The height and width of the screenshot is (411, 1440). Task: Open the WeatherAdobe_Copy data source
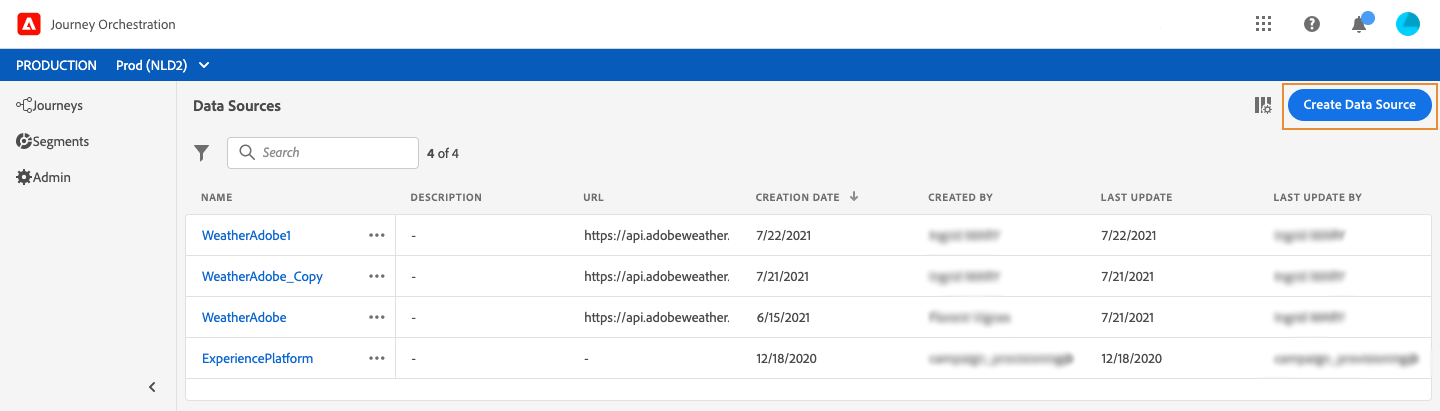pos(262,277)
